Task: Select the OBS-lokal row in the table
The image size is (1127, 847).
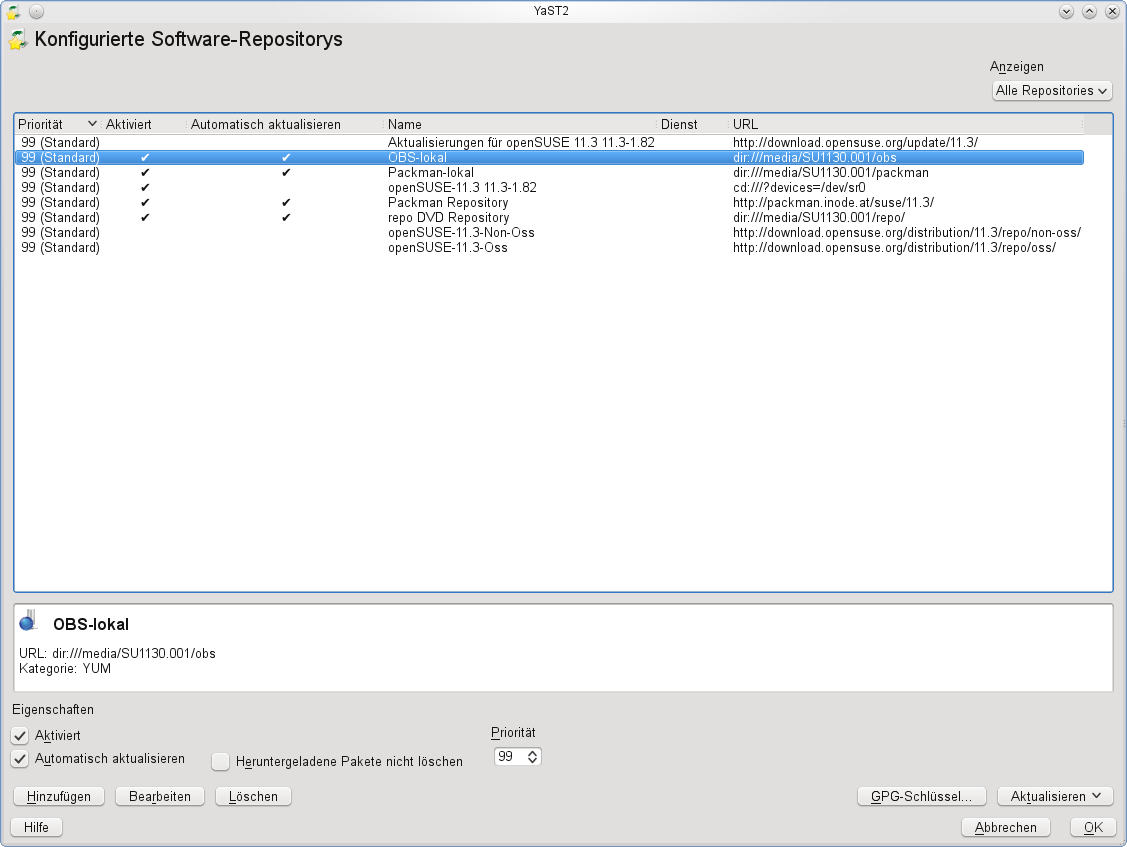Action: pos(549,157)
